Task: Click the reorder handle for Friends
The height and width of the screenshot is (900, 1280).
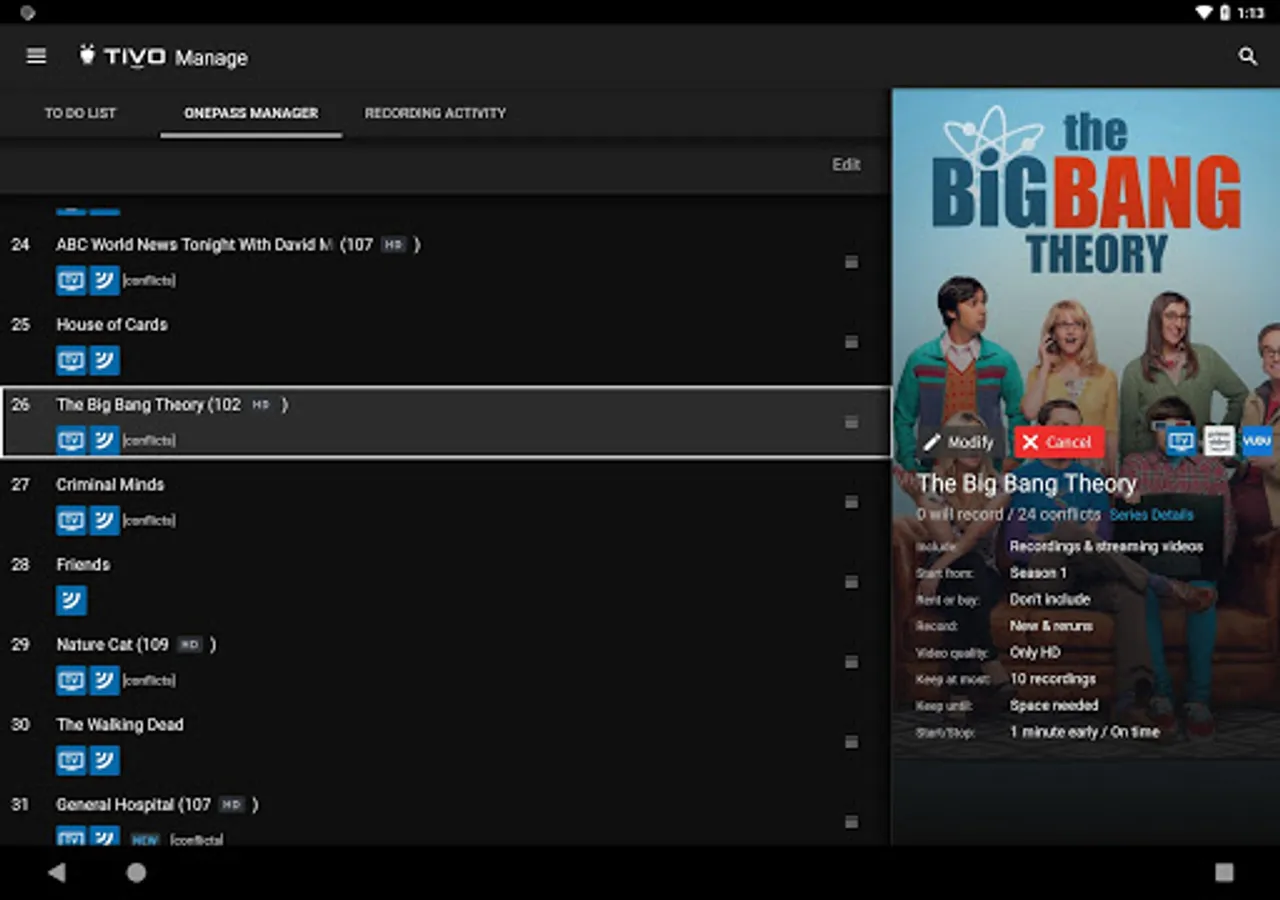Action: [x=852, y=582]
